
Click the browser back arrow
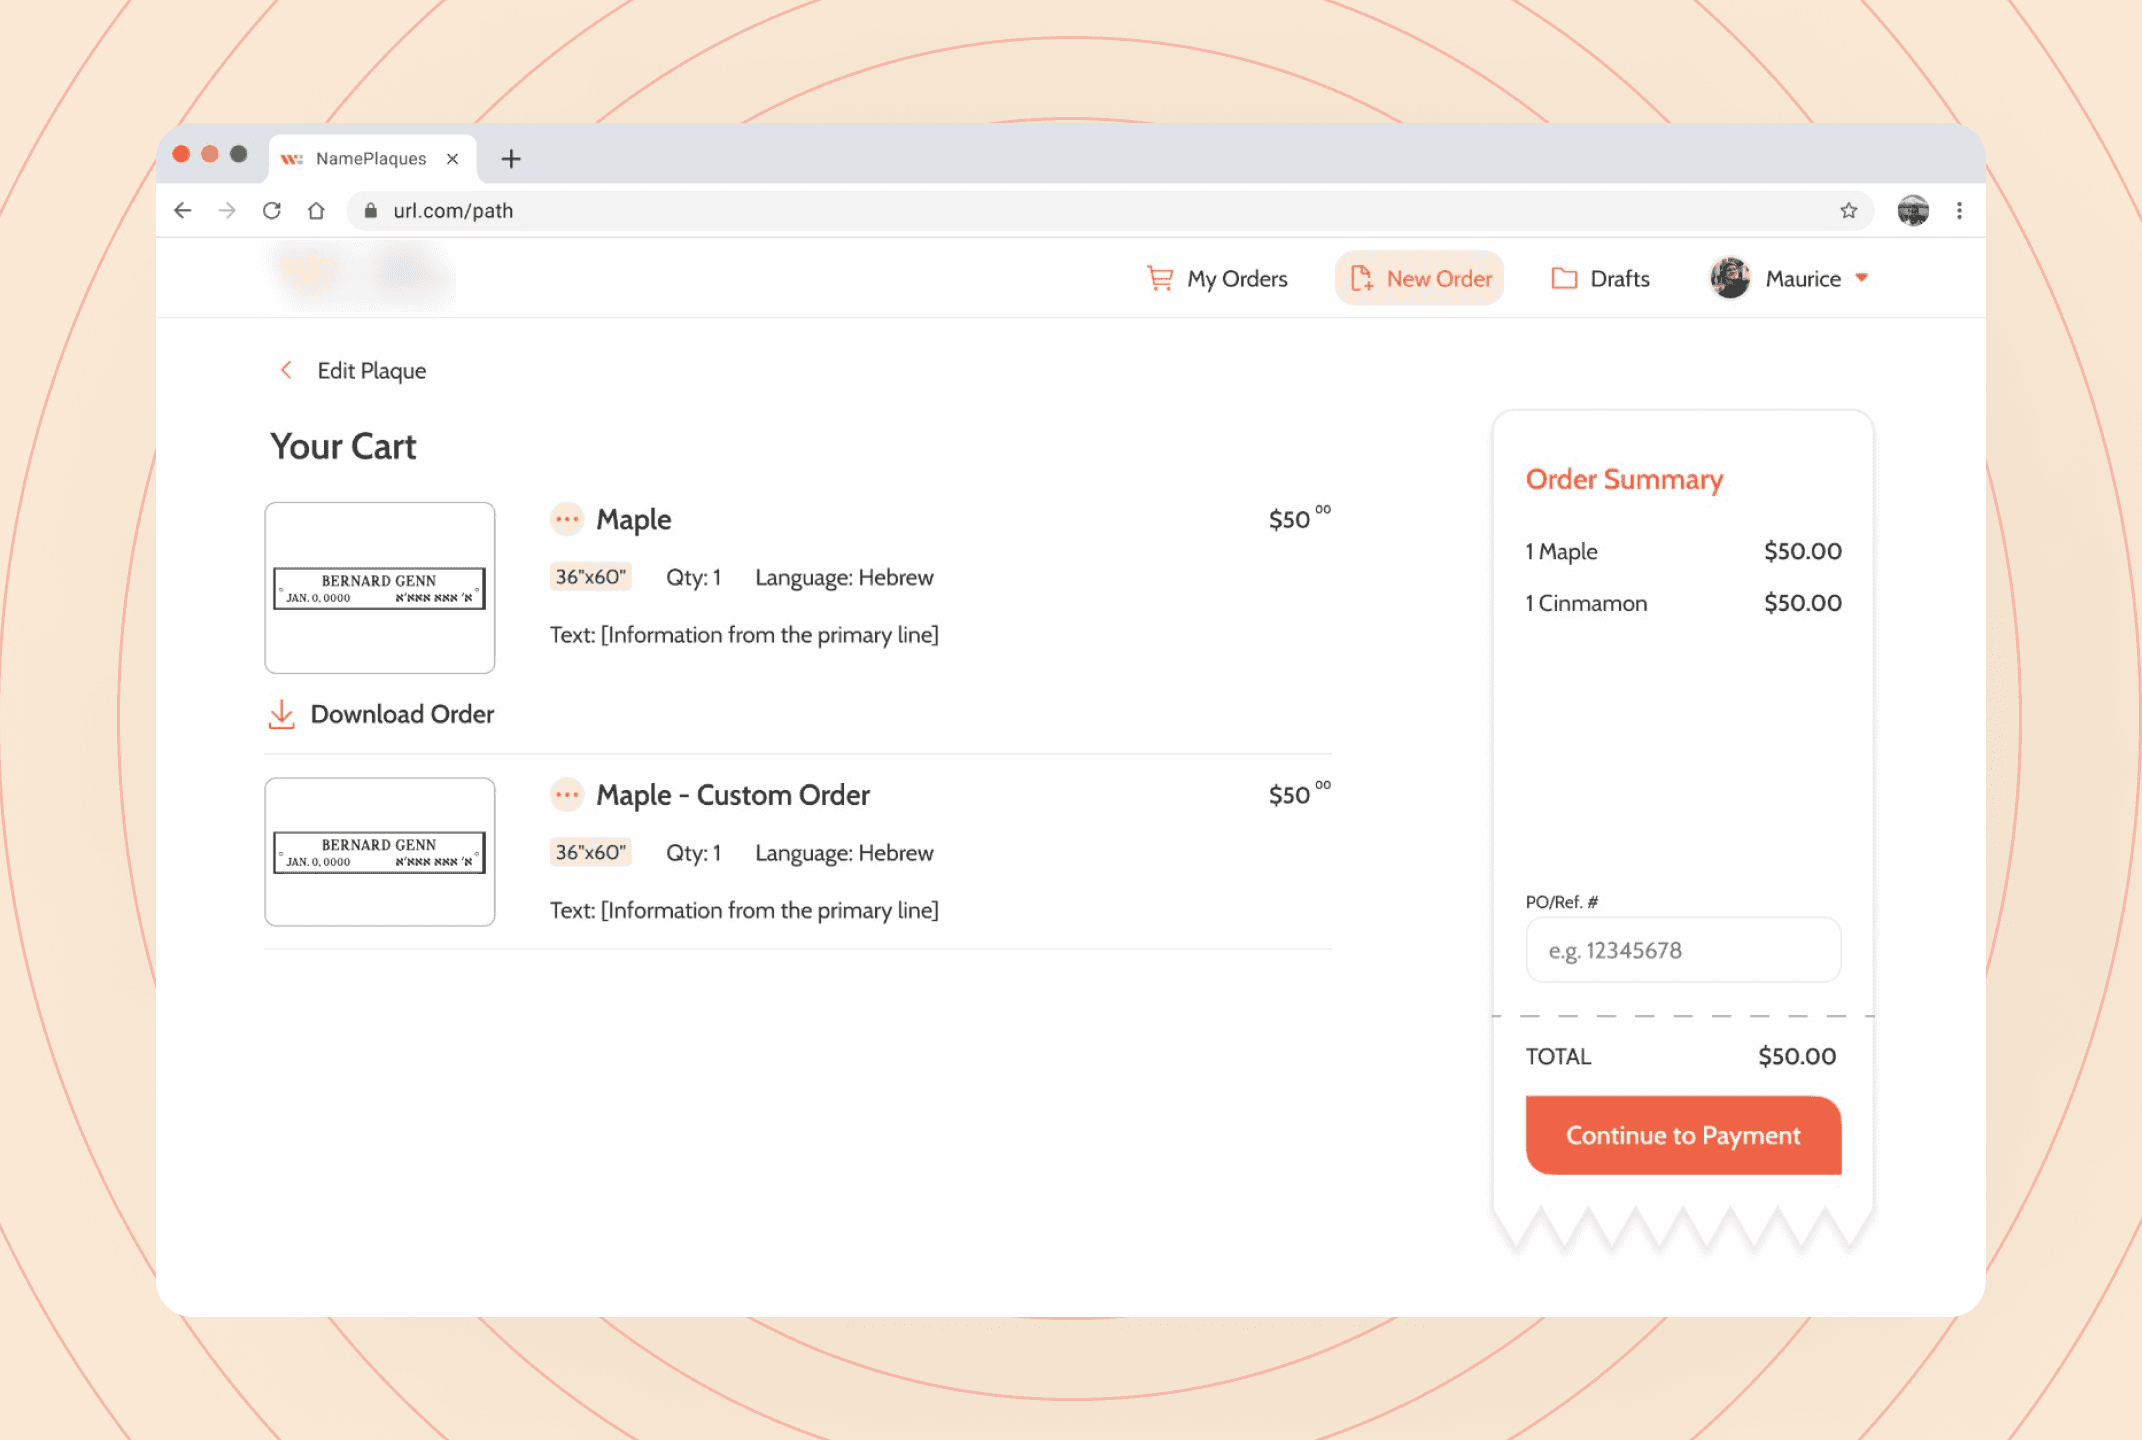pos(182,211)
